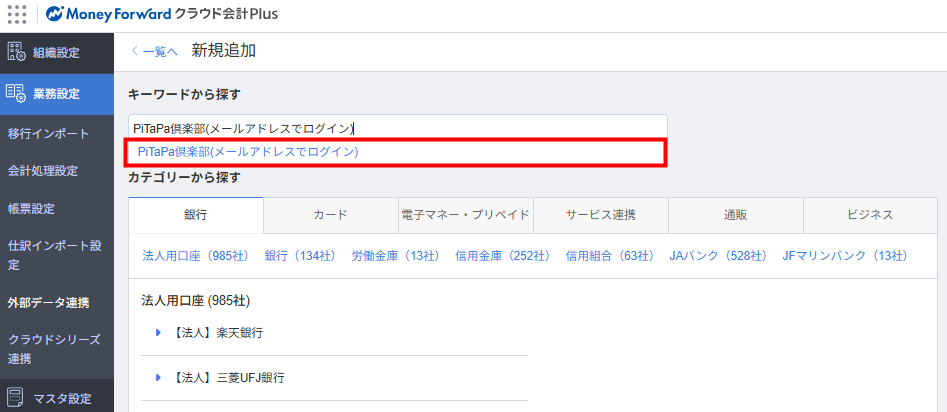Click the keyword search input field
Image resolution: width=947 pixels, height=412 pixels.
(397, 127)
